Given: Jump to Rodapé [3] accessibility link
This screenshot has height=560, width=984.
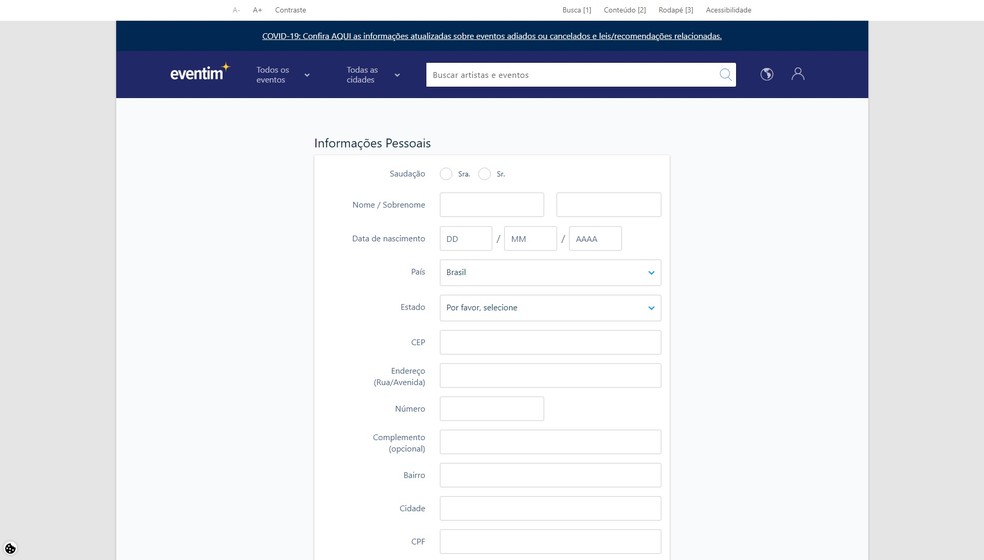Looking at the screenshot, I should (675, 10).
